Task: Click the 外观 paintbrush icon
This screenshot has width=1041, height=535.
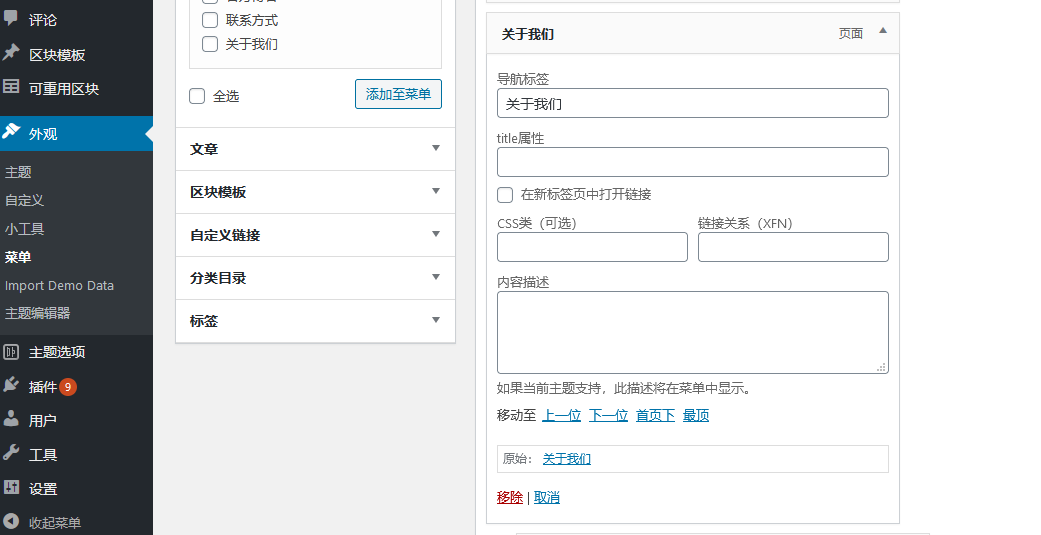Action: (x=11, y=131)
